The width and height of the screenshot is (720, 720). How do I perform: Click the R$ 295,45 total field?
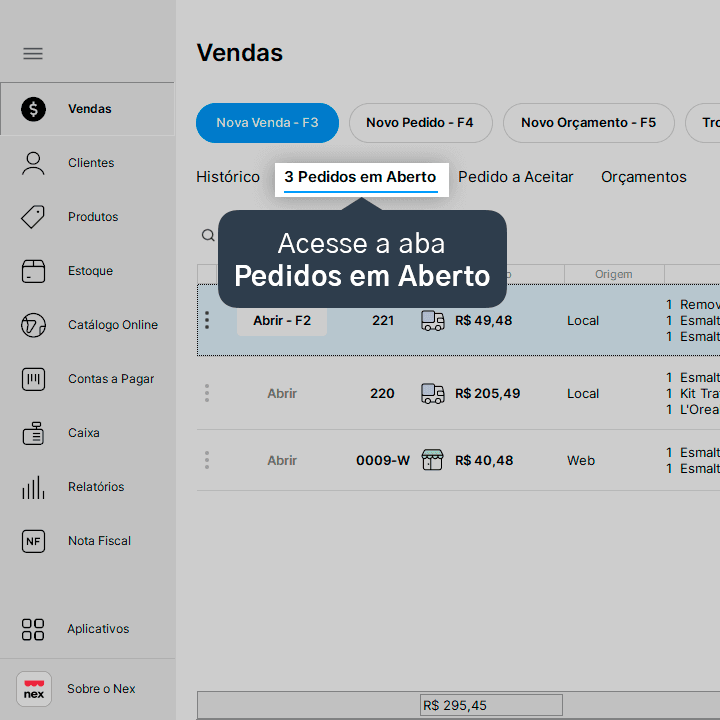(491, 705)
